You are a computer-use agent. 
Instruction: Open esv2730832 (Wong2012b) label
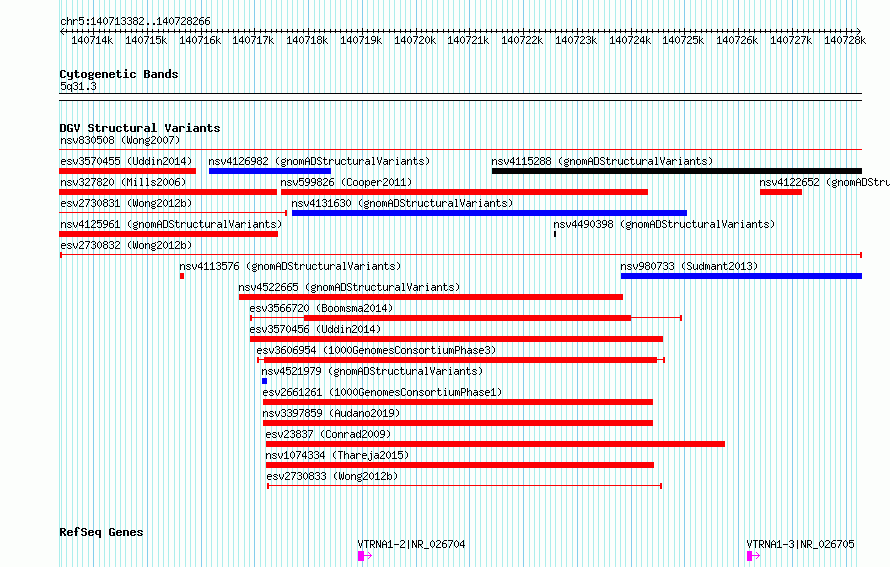[x=126, y=245]
